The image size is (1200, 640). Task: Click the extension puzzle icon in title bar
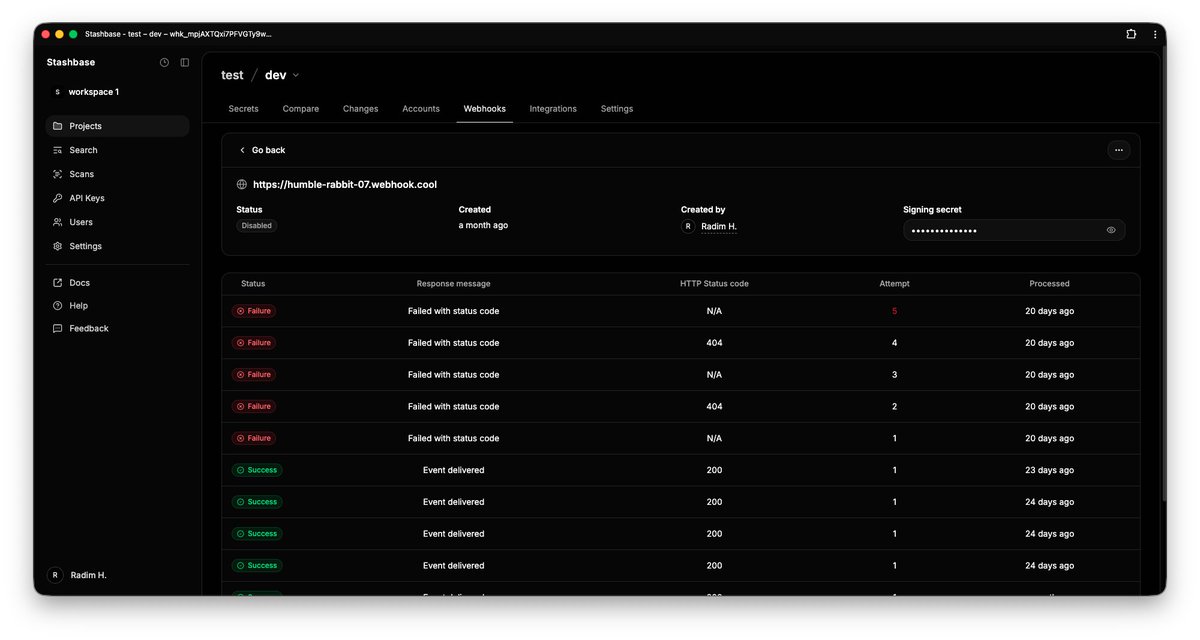pos(1131,34)
